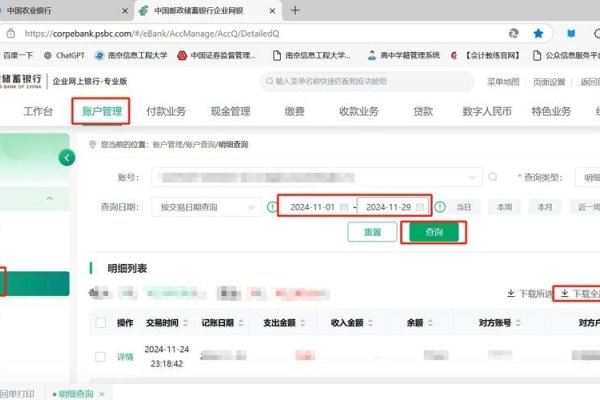Open 中国证券监督管理 bookmark
Image resolution: width=600 pixels, height=400 pixels.
(x=216, y=56)
